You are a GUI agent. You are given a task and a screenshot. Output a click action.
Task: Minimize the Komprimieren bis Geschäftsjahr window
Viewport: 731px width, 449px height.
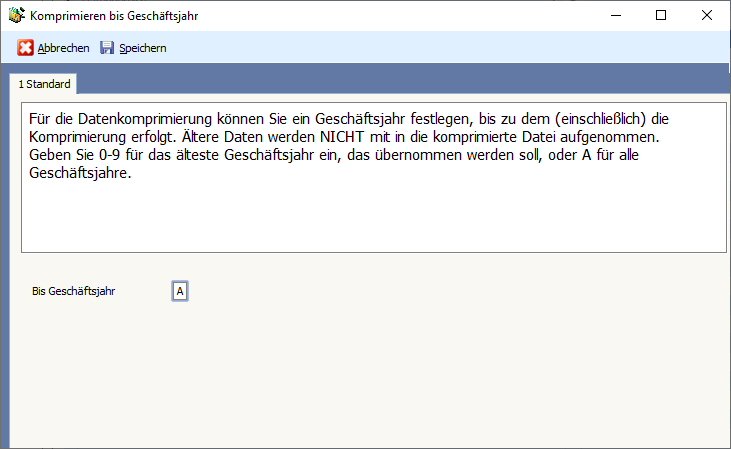616,15
